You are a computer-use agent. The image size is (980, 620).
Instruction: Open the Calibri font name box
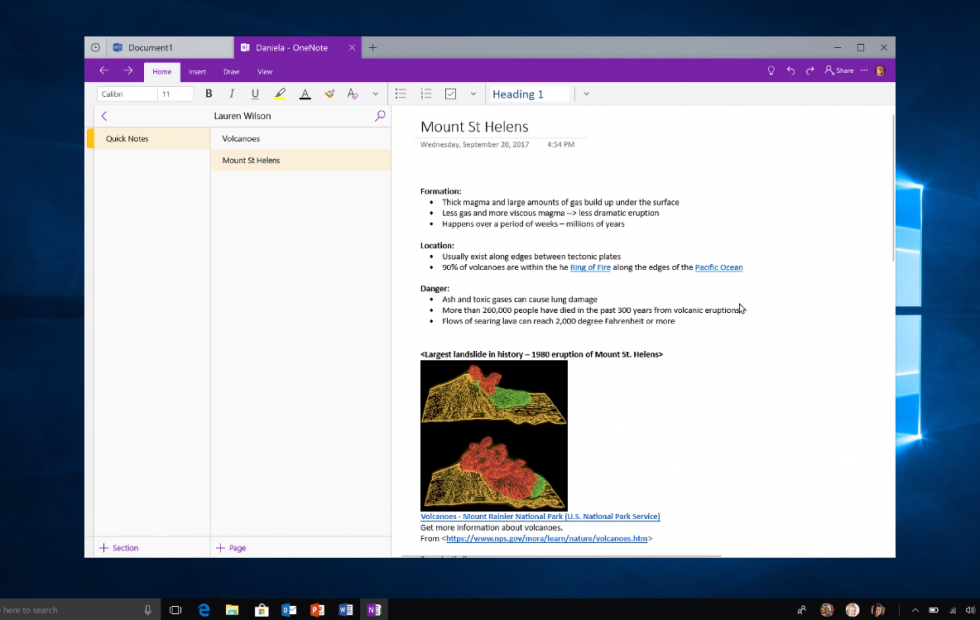point(127,94)
